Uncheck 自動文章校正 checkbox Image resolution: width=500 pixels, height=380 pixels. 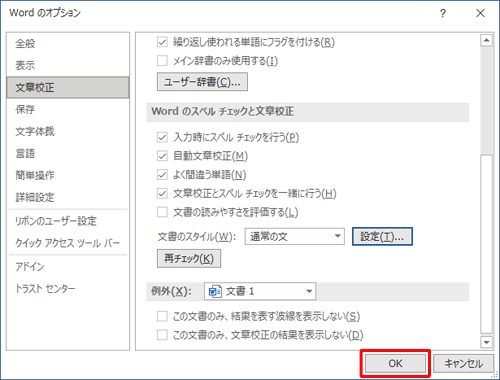pyautogui.click(x=162, y=156)
